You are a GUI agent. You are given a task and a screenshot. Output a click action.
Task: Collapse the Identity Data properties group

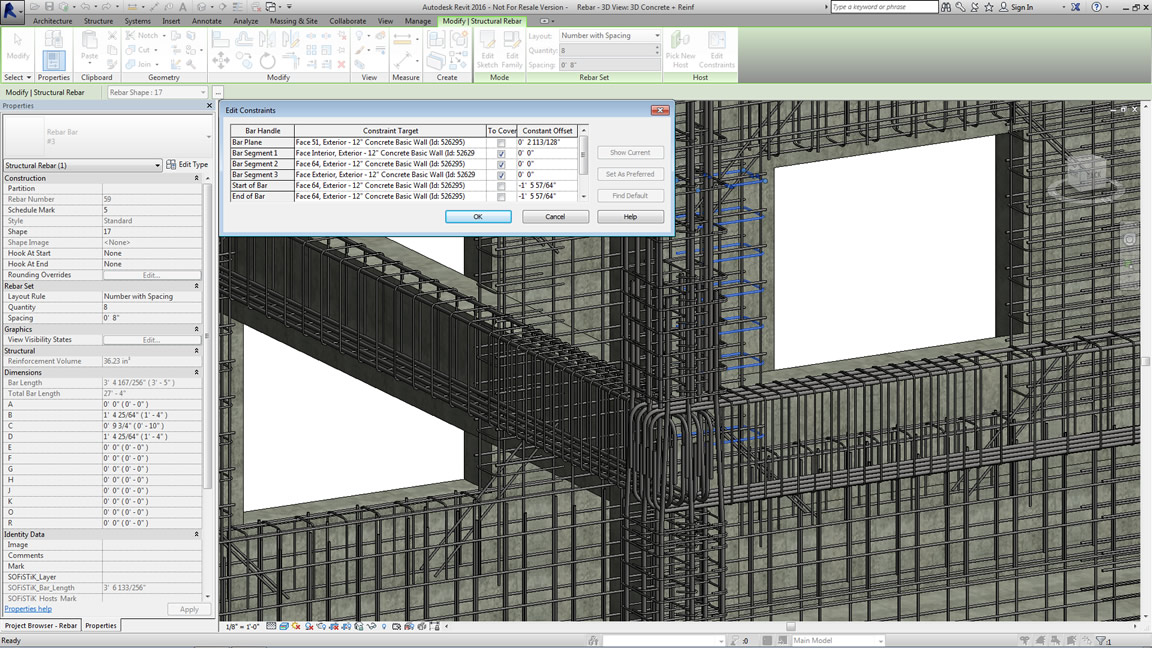[196, 534]
